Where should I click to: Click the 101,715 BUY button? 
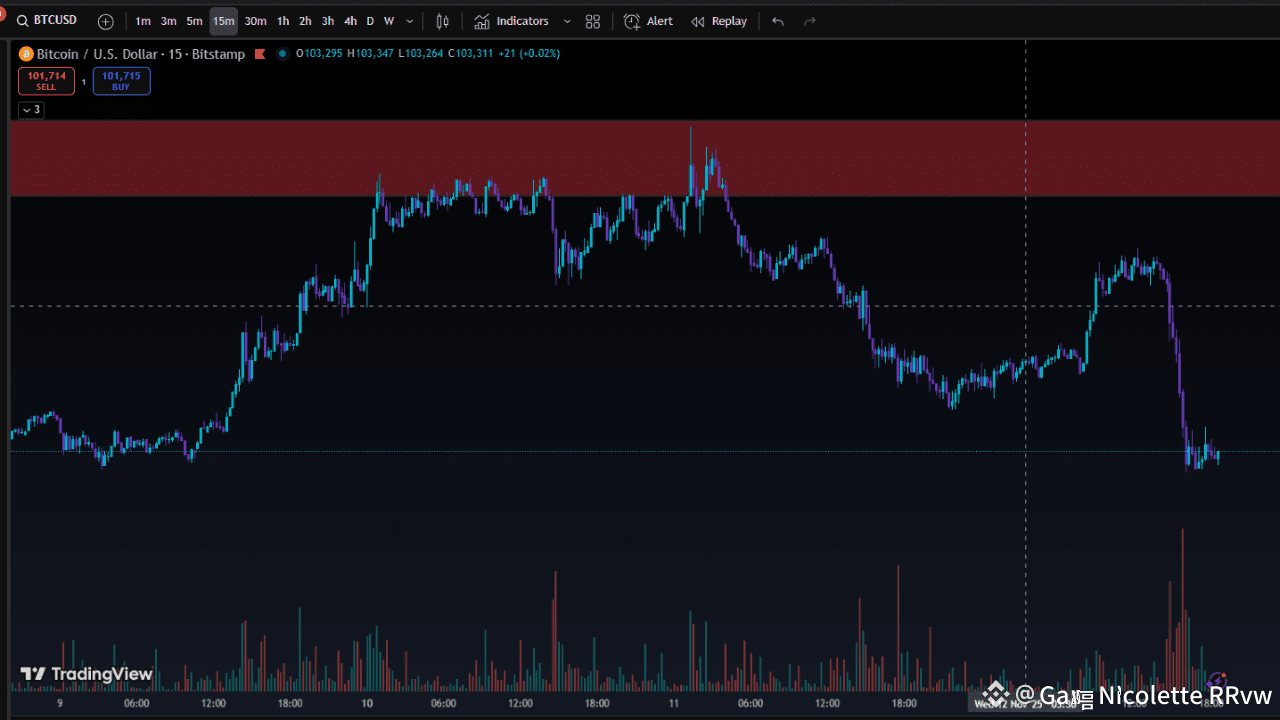tap(121, 81)
